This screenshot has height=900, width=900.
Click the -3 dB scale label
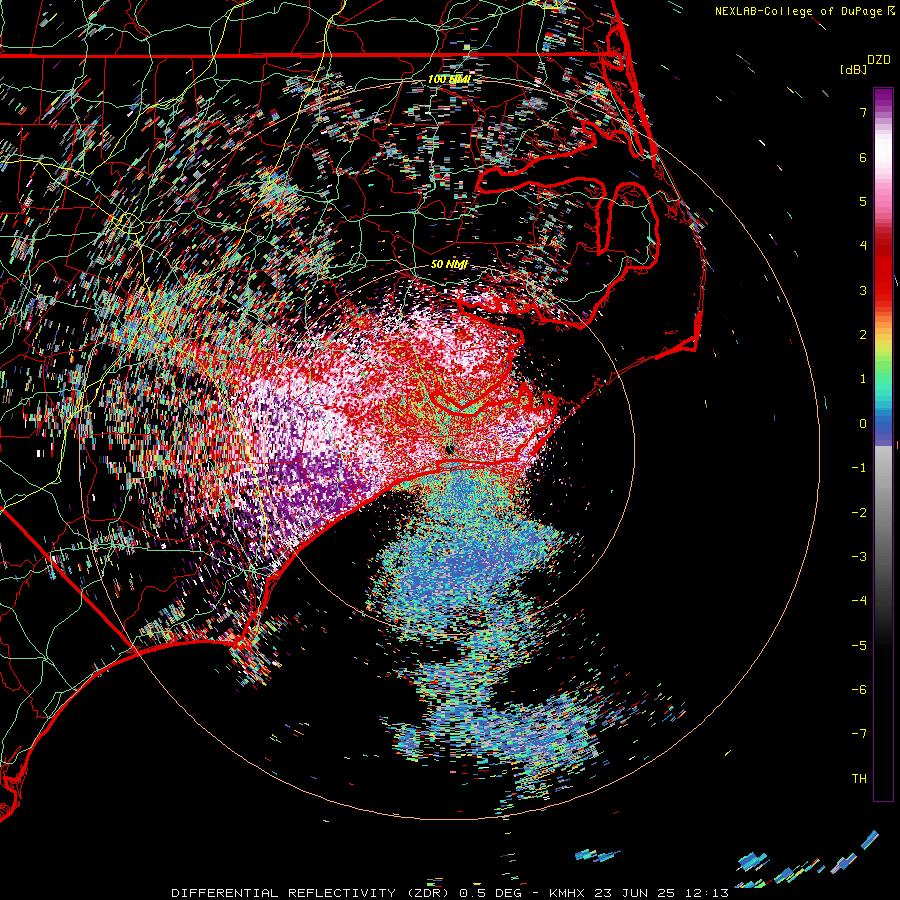pos(859,557)
